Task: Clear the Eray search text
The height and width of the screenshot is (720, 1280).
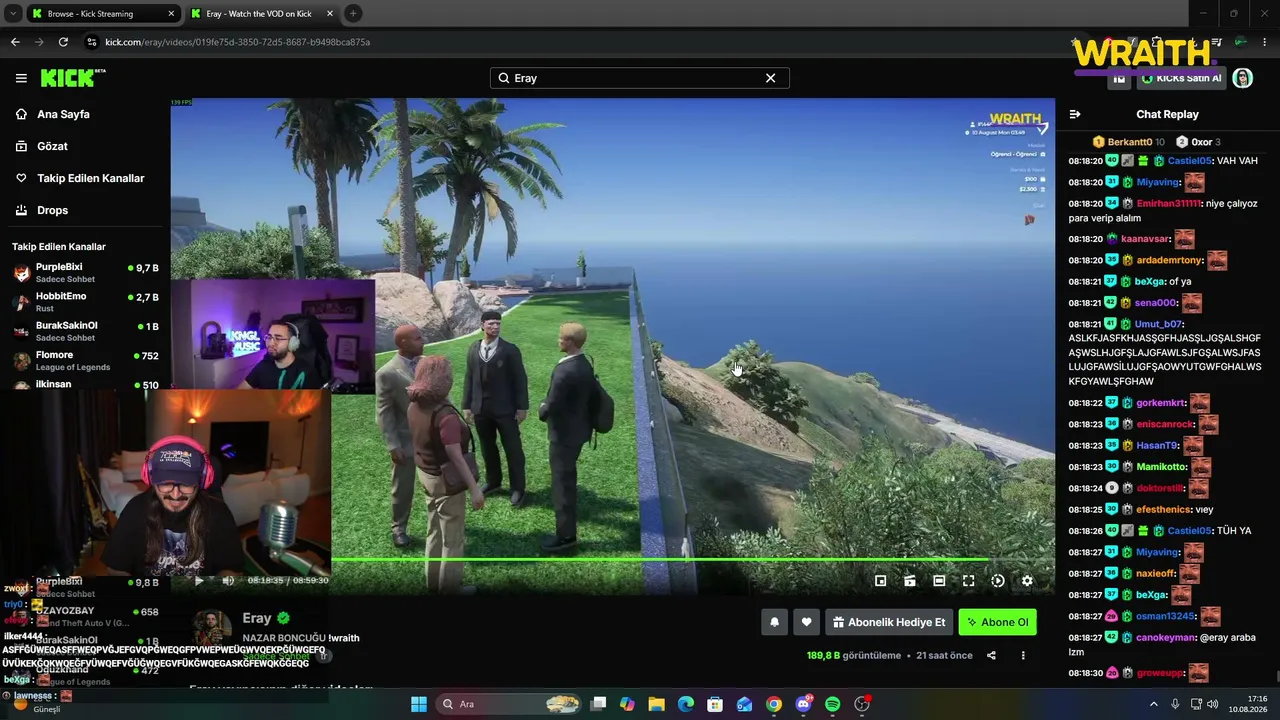Action: click(770, 78)
